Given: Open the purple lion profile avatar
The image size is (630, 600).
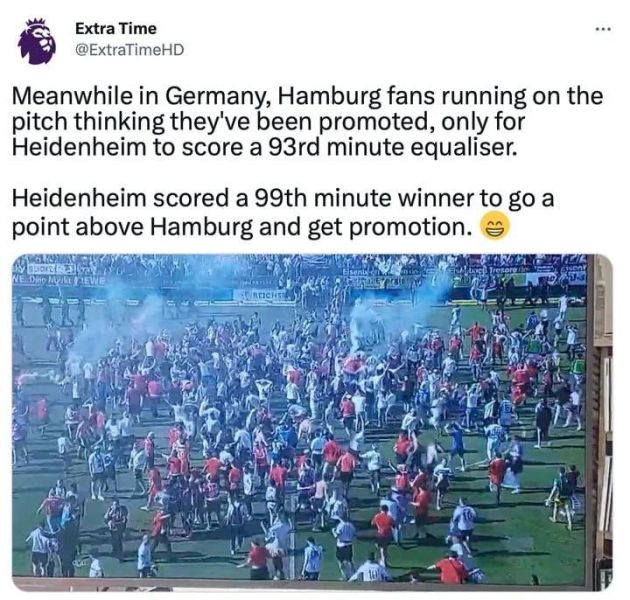Looking at the screenshot, I should click(37, 41).
